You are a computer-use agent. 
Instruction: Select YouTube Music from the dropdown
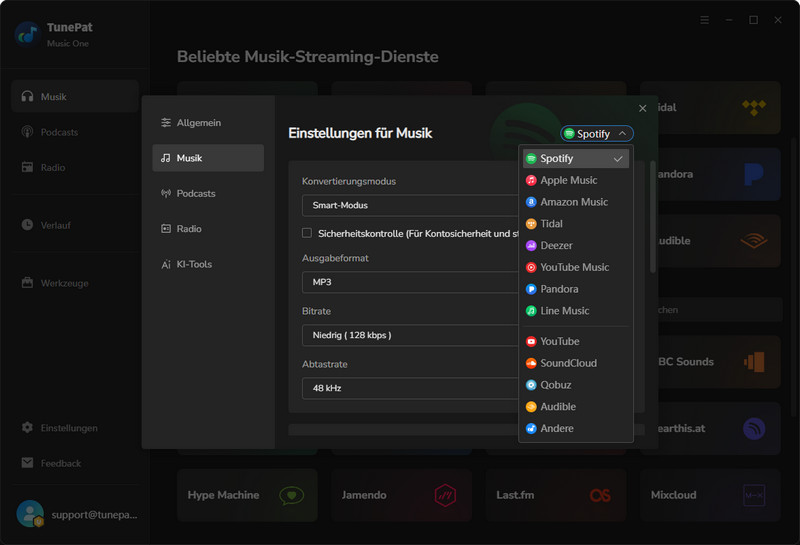point(576,267)
